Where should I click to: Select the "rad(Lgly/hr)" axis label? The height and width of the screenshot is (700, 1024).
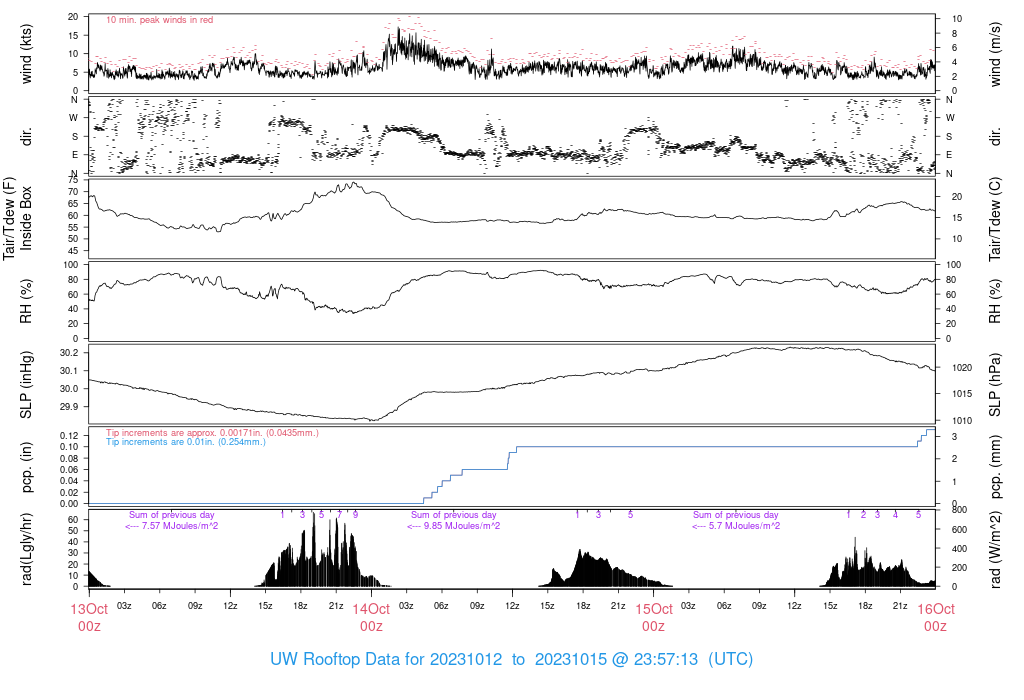[26, 549]
